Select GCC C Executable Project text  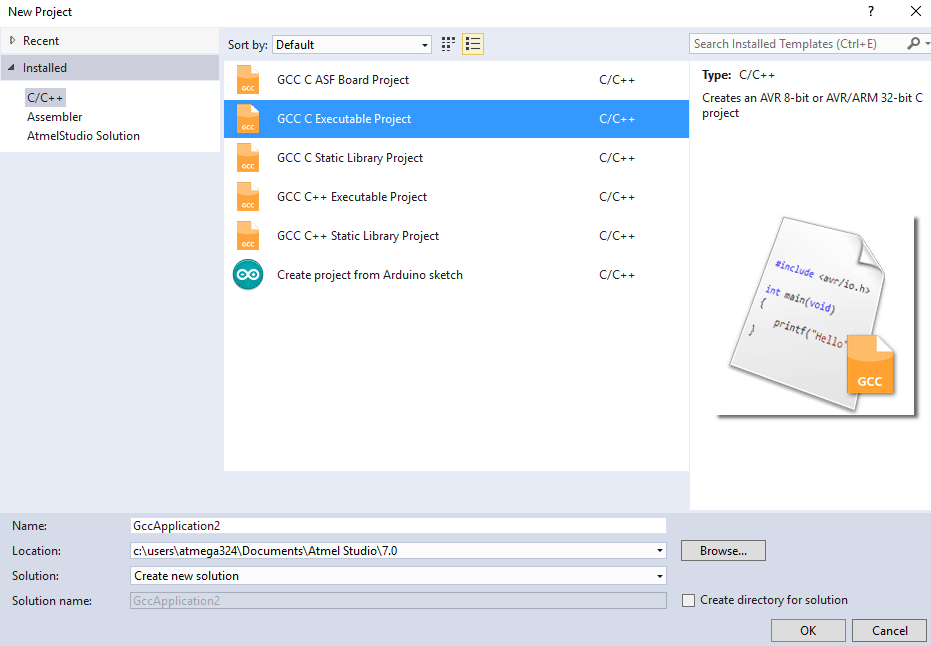coord(344,119)
